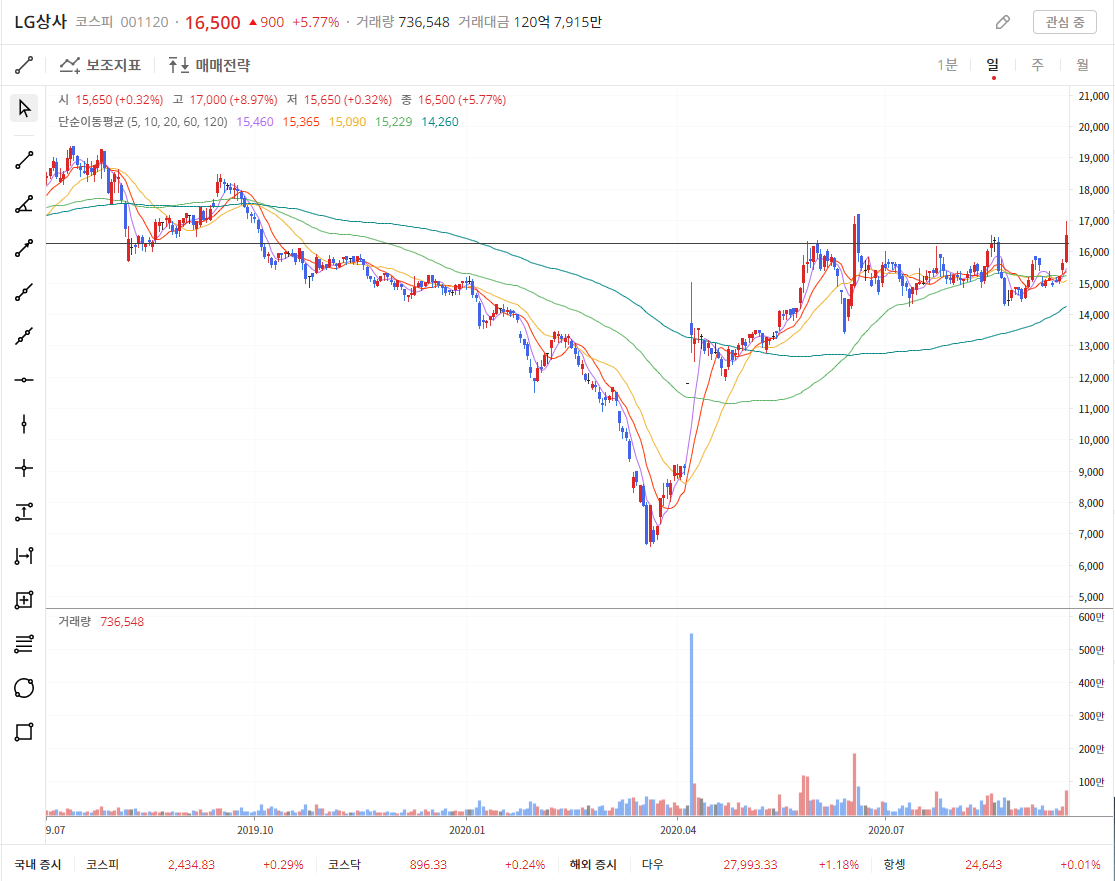Select the horizontal date range measure tool
Screen dimensions: 1115x881
(24, 556)
